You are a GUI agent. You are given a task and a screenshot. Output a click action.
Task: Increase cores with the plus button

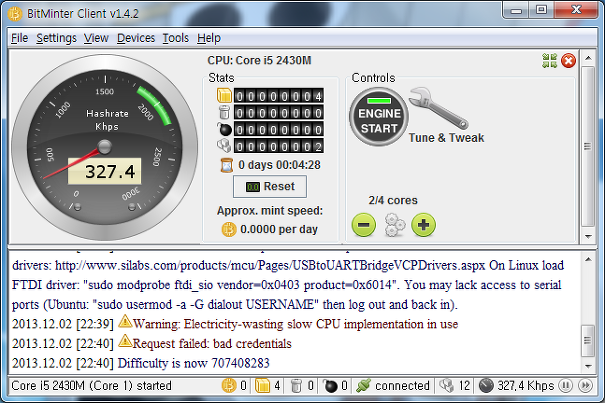tap(423, 225)
